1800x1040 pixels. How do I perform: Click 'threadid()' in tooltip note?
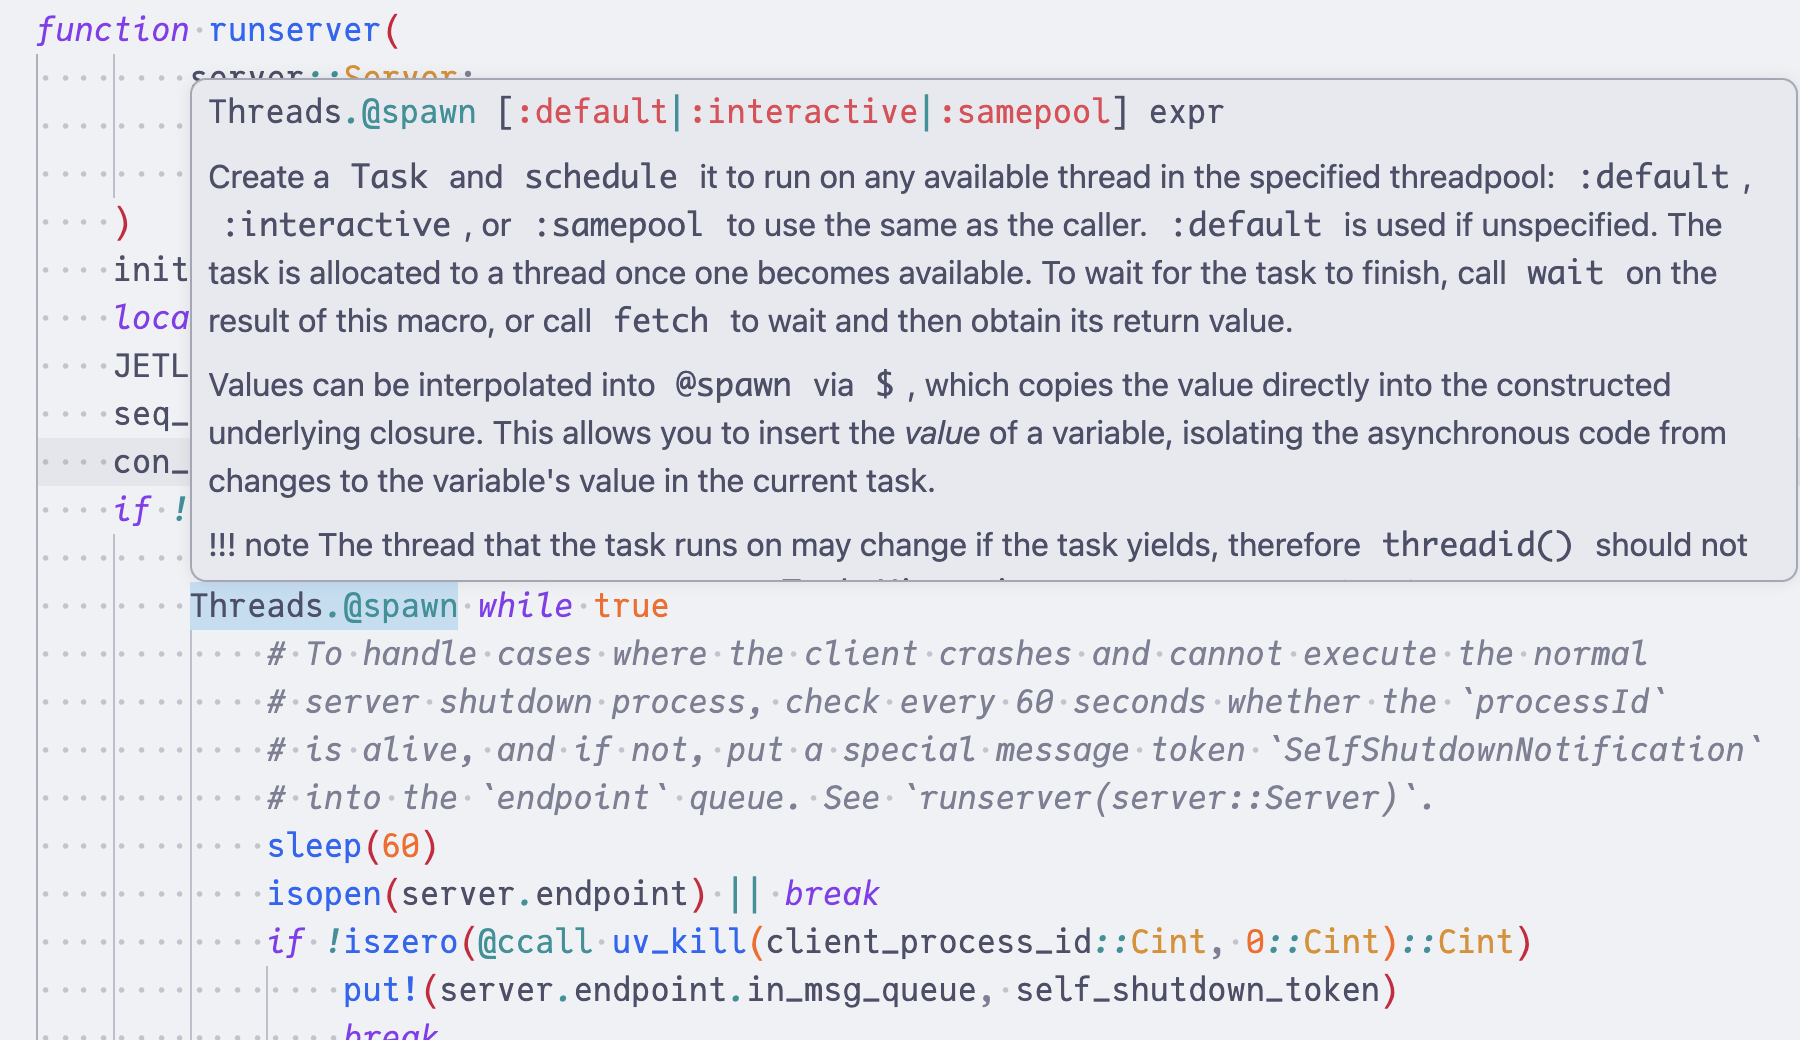point(1477,545)
